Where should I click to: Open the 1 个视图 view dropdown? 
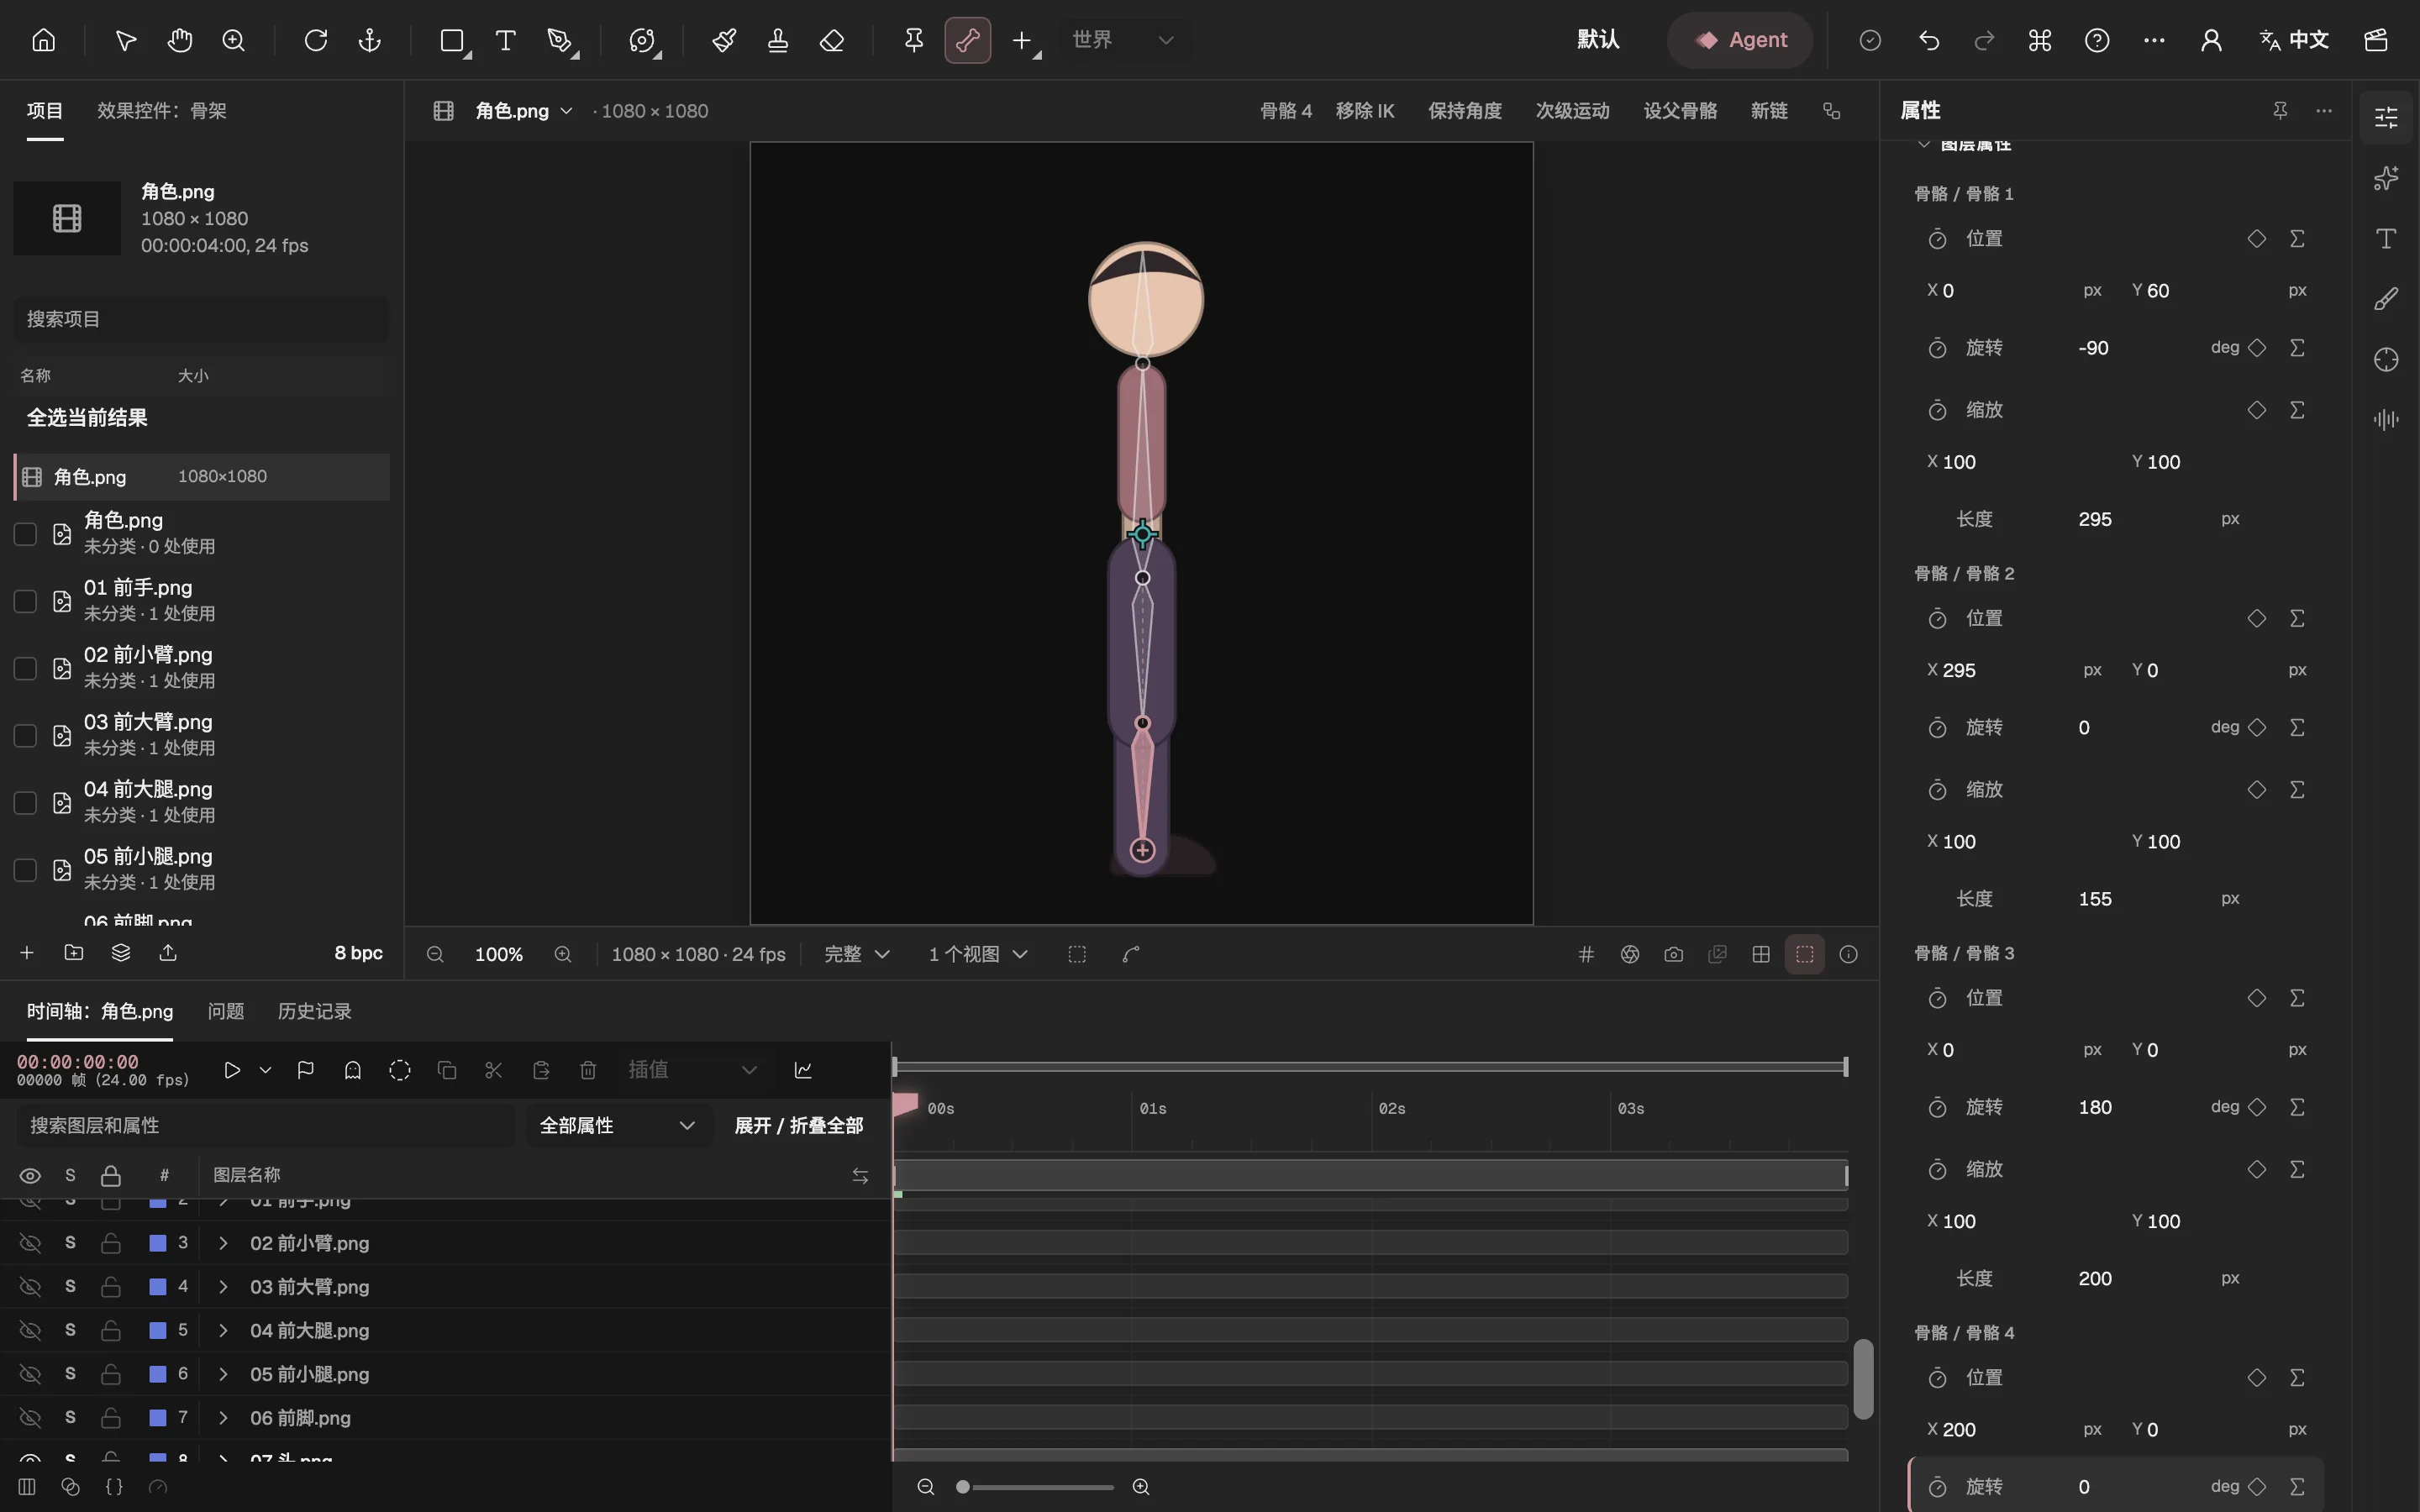978,954
